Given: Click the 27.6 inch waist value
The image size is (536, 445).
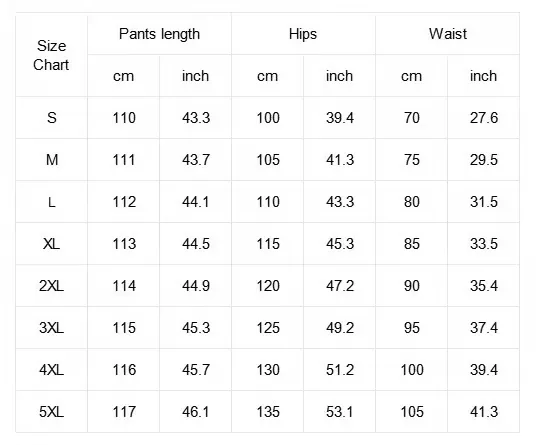Looking at the screenshot, I should tap(483, 118).
